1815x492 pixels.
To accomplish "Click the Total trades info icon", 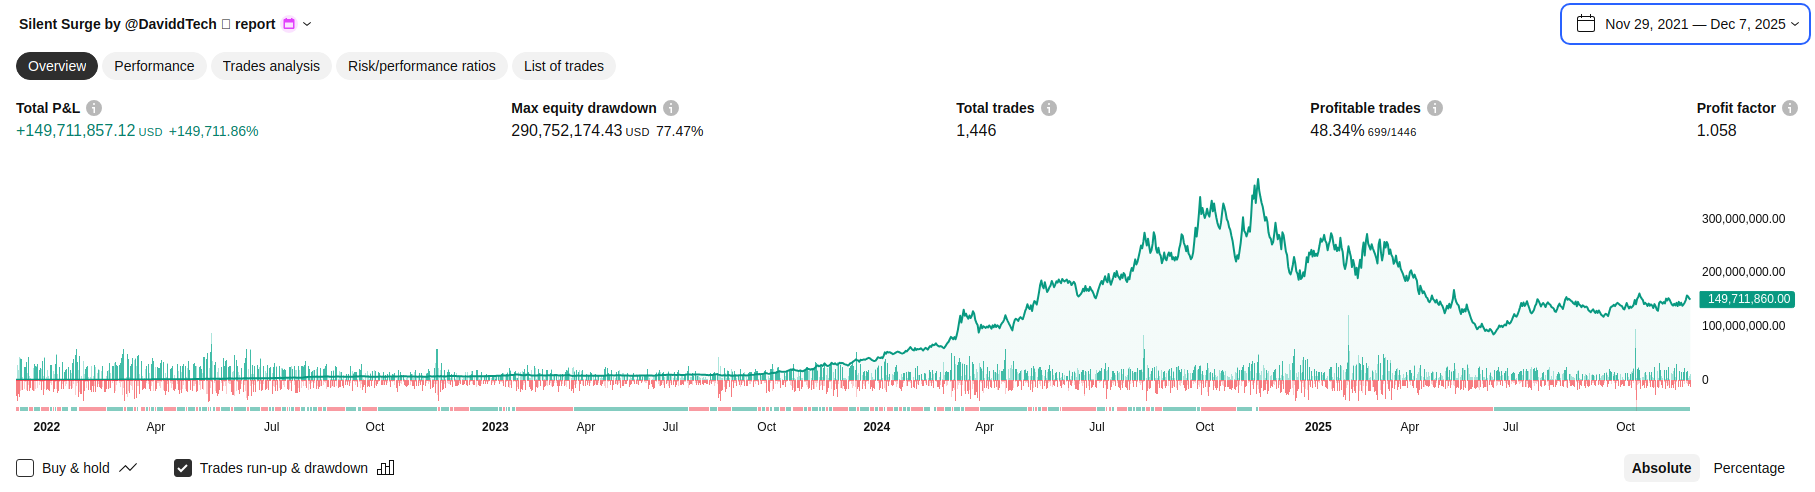I will (1049, 108).
